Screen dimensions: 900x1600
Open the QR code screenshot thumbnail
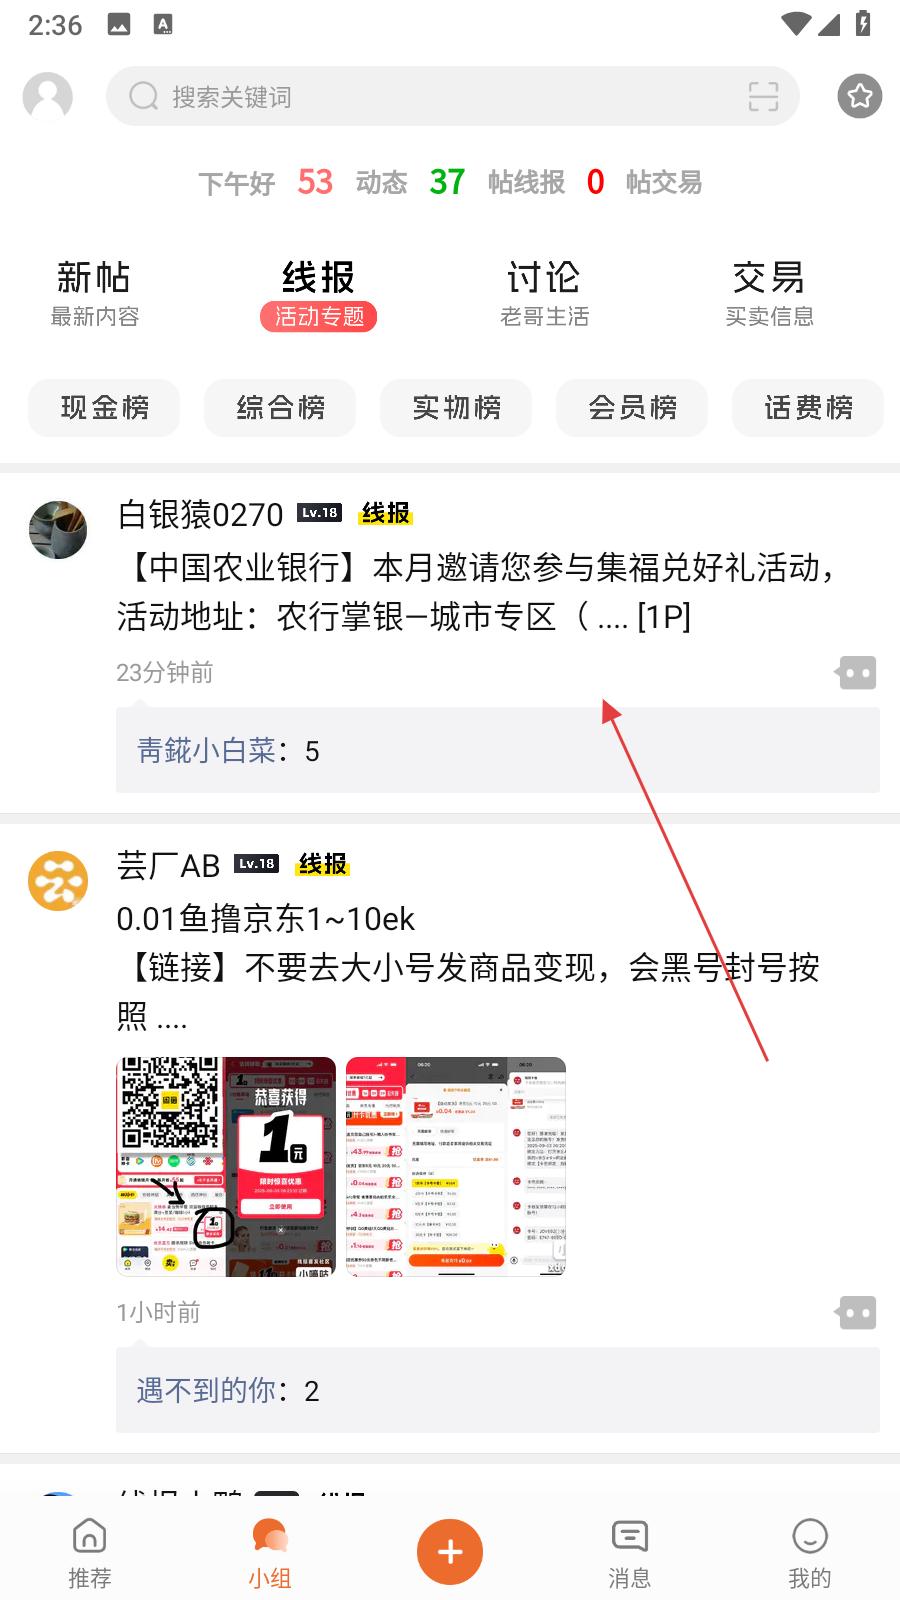click(226, 1166)
